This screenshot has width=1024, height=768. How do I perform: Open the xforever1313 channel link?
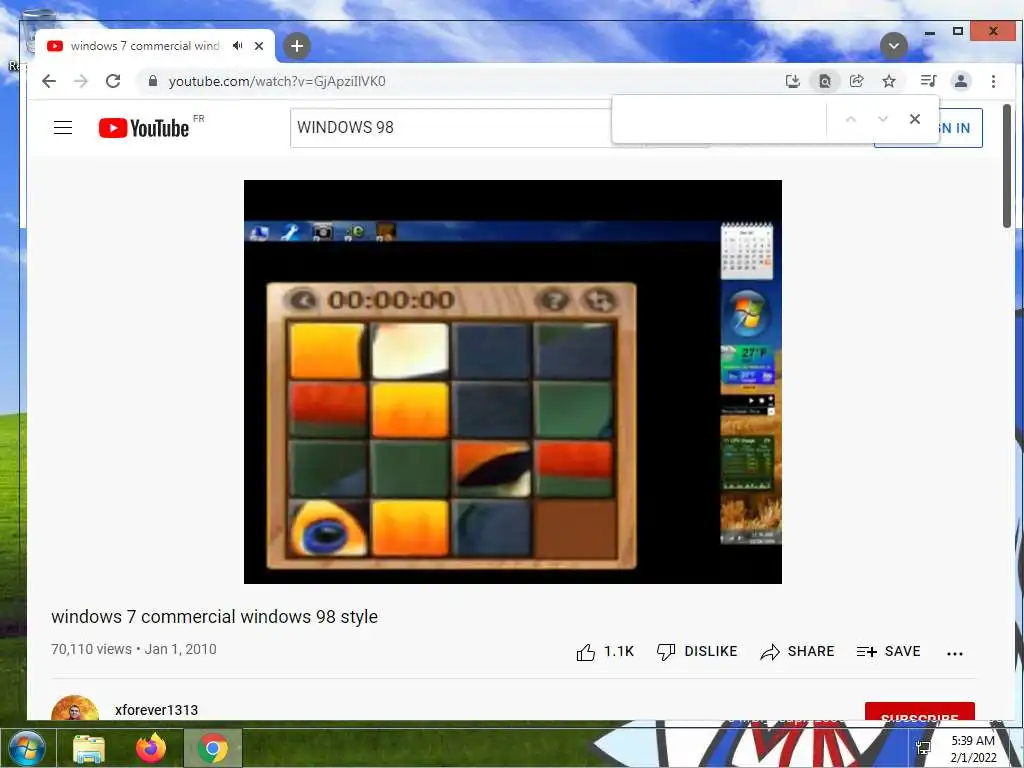click(156, 710)
